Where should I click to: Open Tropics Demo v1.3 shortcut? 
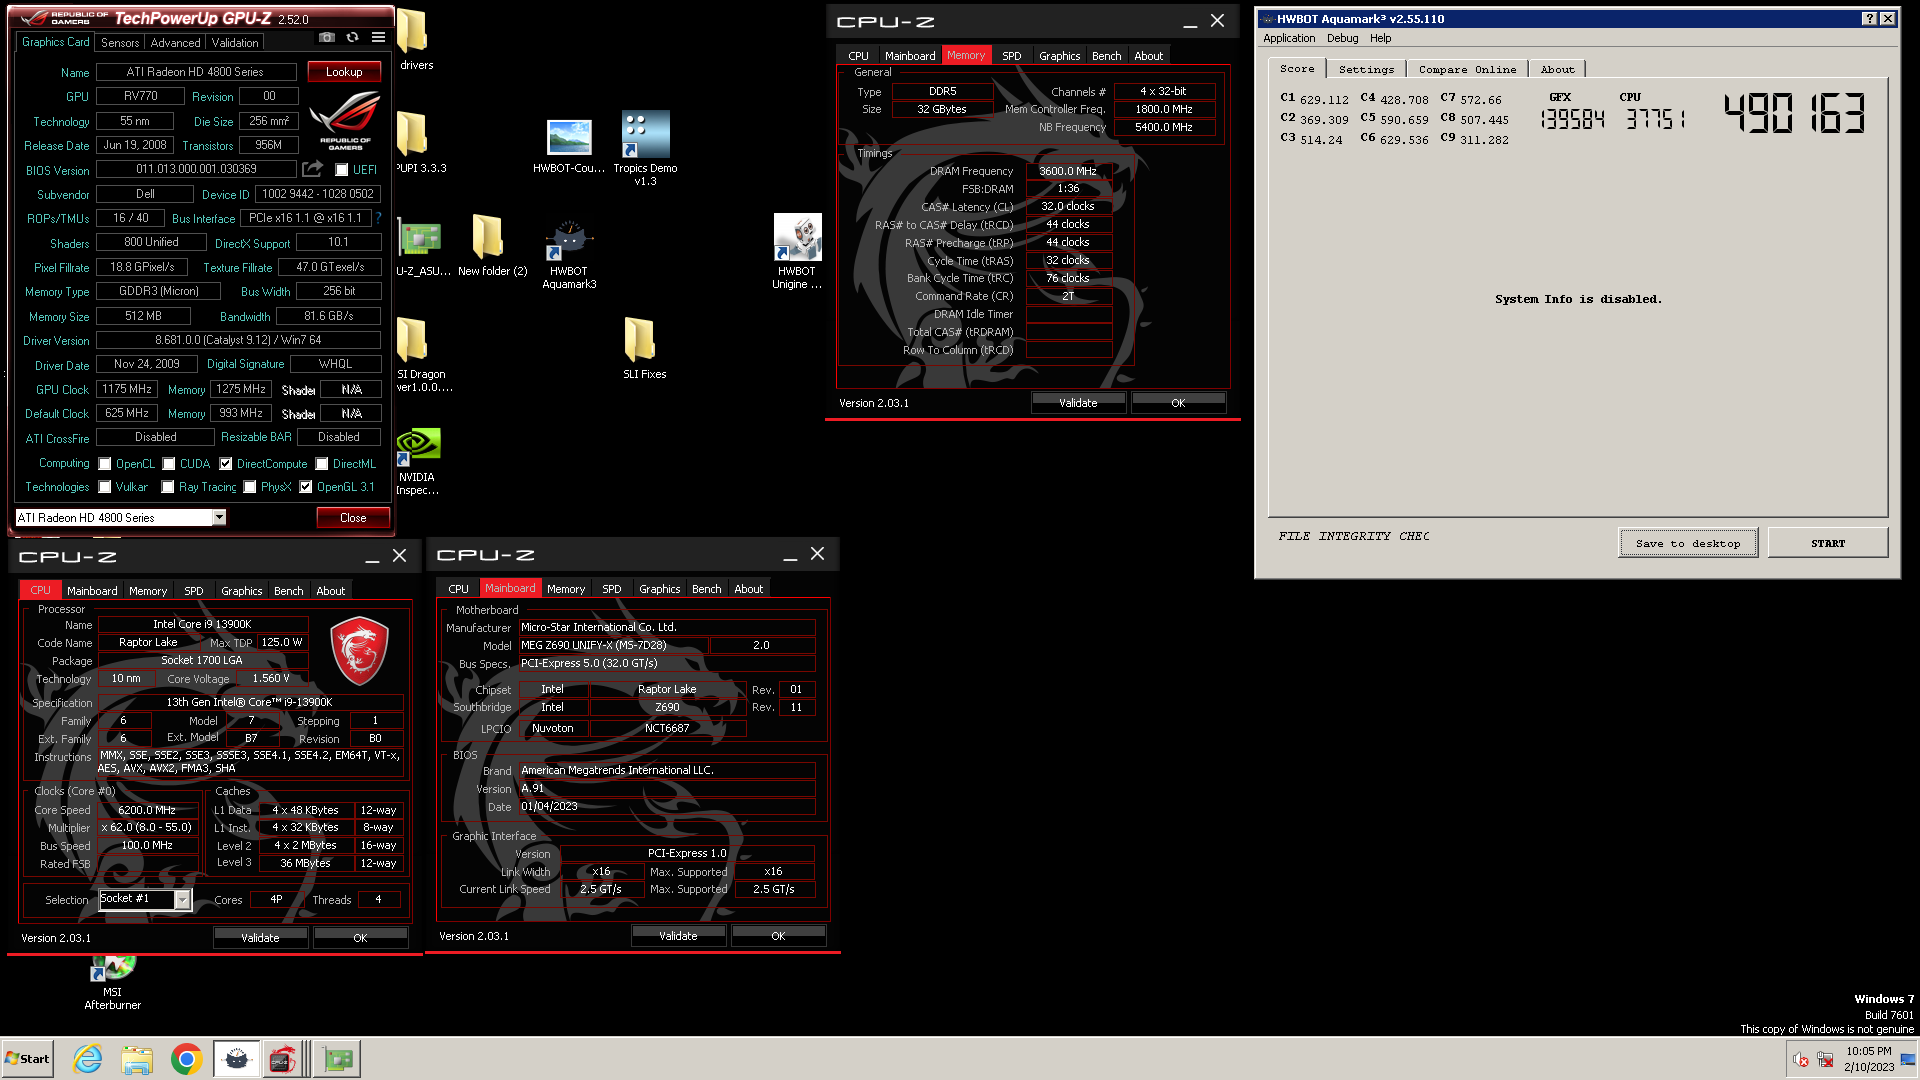click(645, 148)
